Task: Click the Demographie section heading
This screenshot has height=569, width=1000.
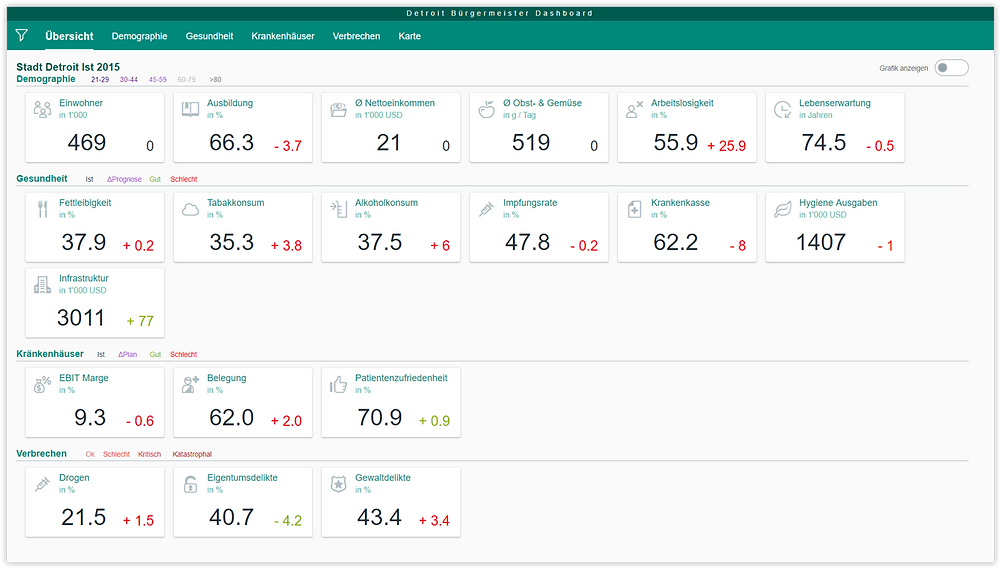Action: point(45,79)
